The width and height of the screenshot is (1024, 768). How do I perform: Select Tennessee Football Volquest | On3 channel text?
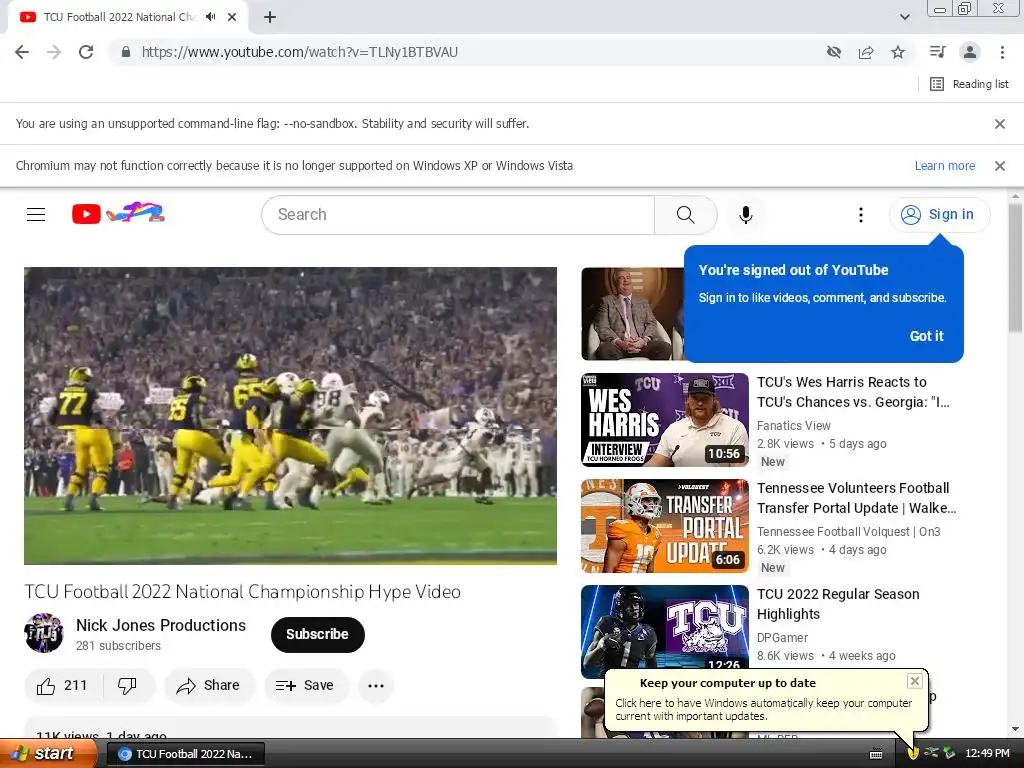[x=848, y=532]
